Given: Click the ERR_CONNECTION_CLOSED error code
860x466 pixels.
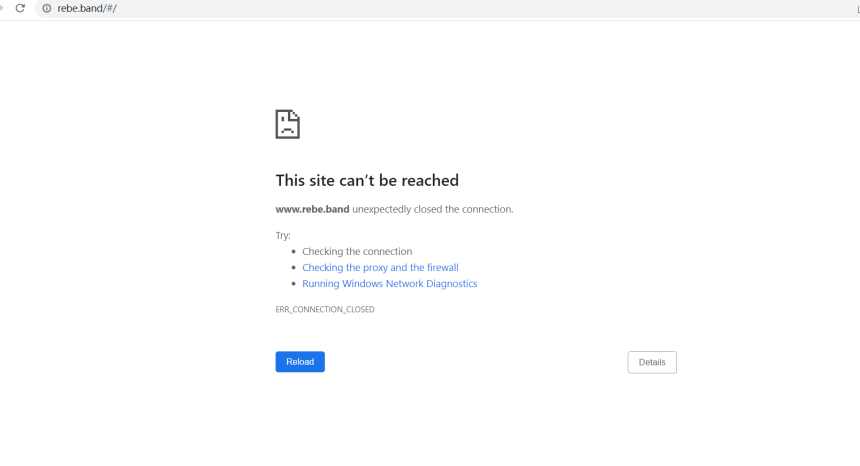Looking at the screenshot, I should 325,310.
